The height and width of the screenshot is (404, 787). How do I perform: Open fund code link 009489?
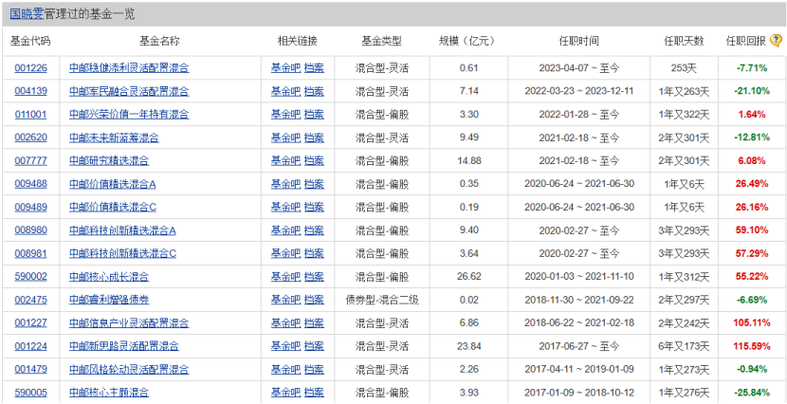point(31,207)
